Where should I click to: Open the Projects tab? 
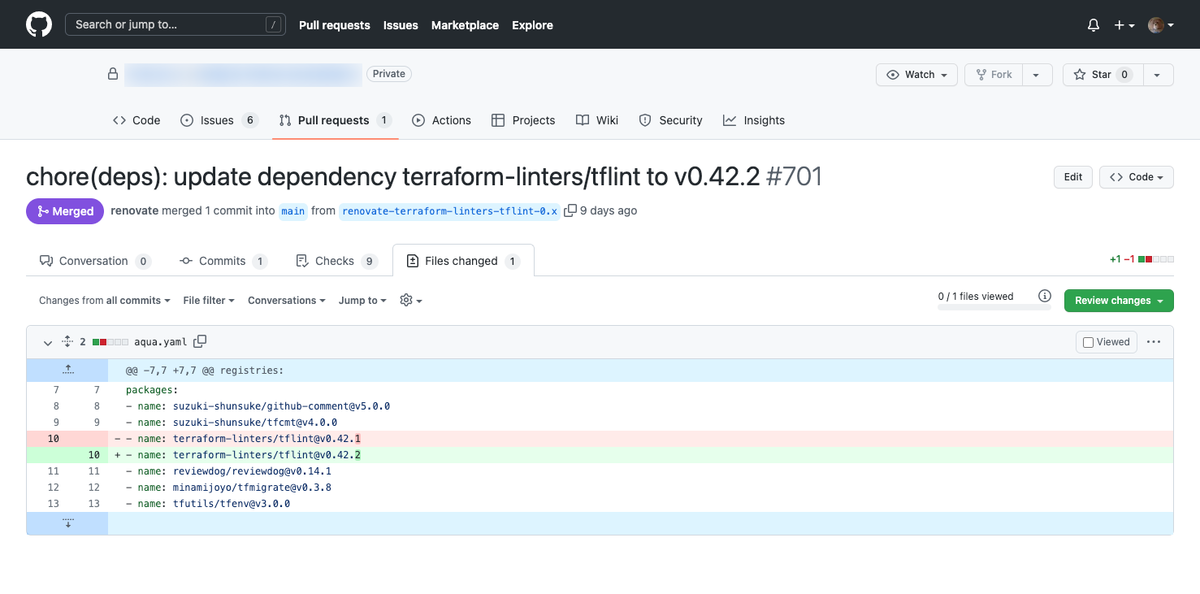pos(523,120)
